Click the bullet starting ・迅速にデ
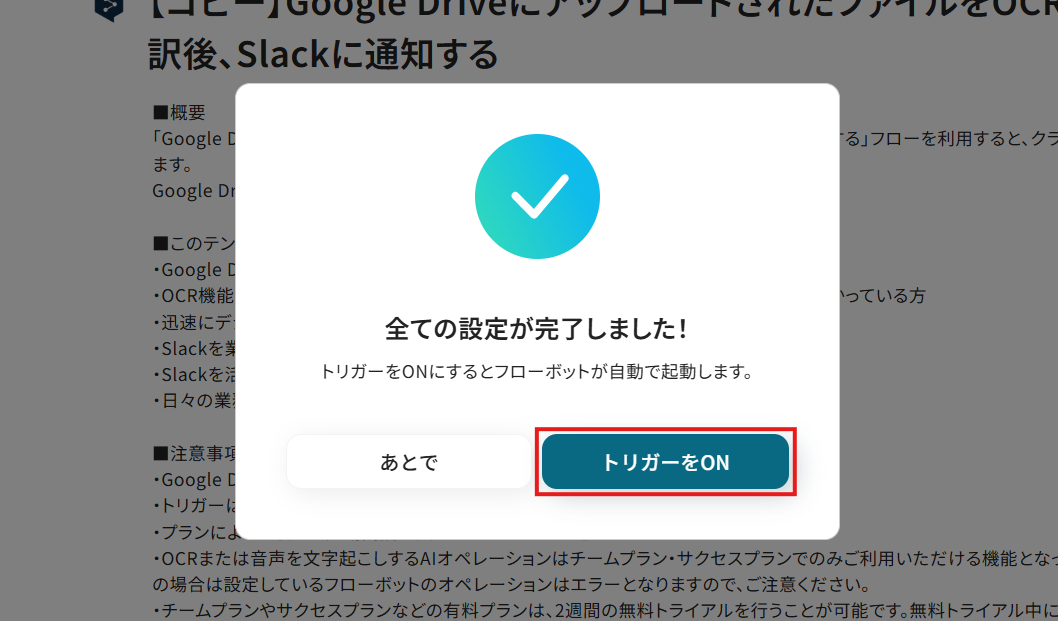The image size is (1058, 621). tap(194, 323)
